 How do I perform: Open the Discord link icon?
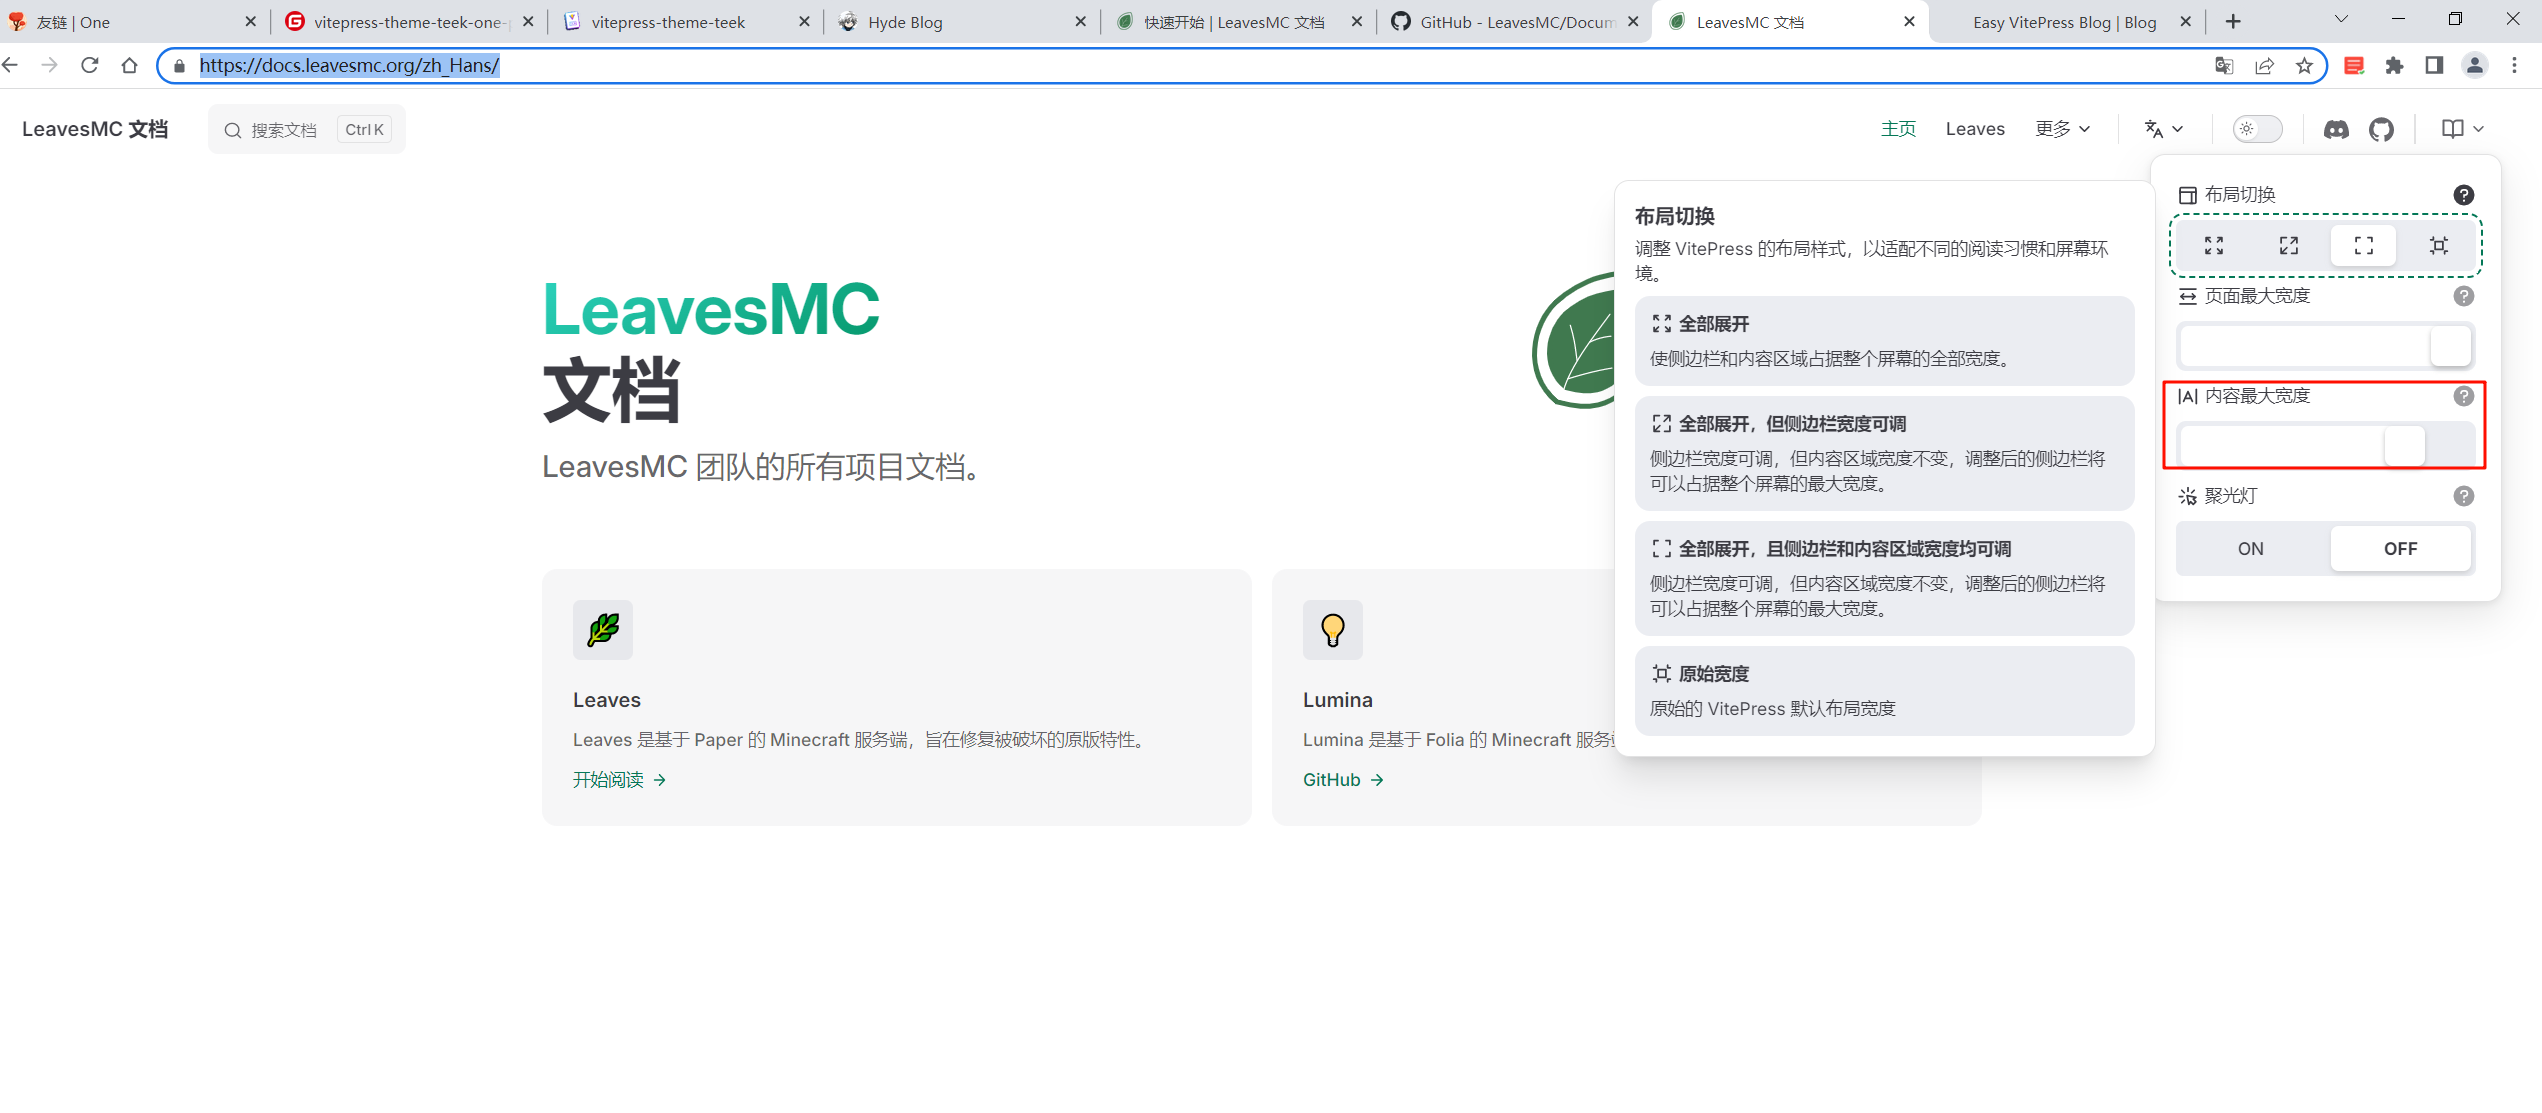pyautogui.click(x=2336, y=129)
